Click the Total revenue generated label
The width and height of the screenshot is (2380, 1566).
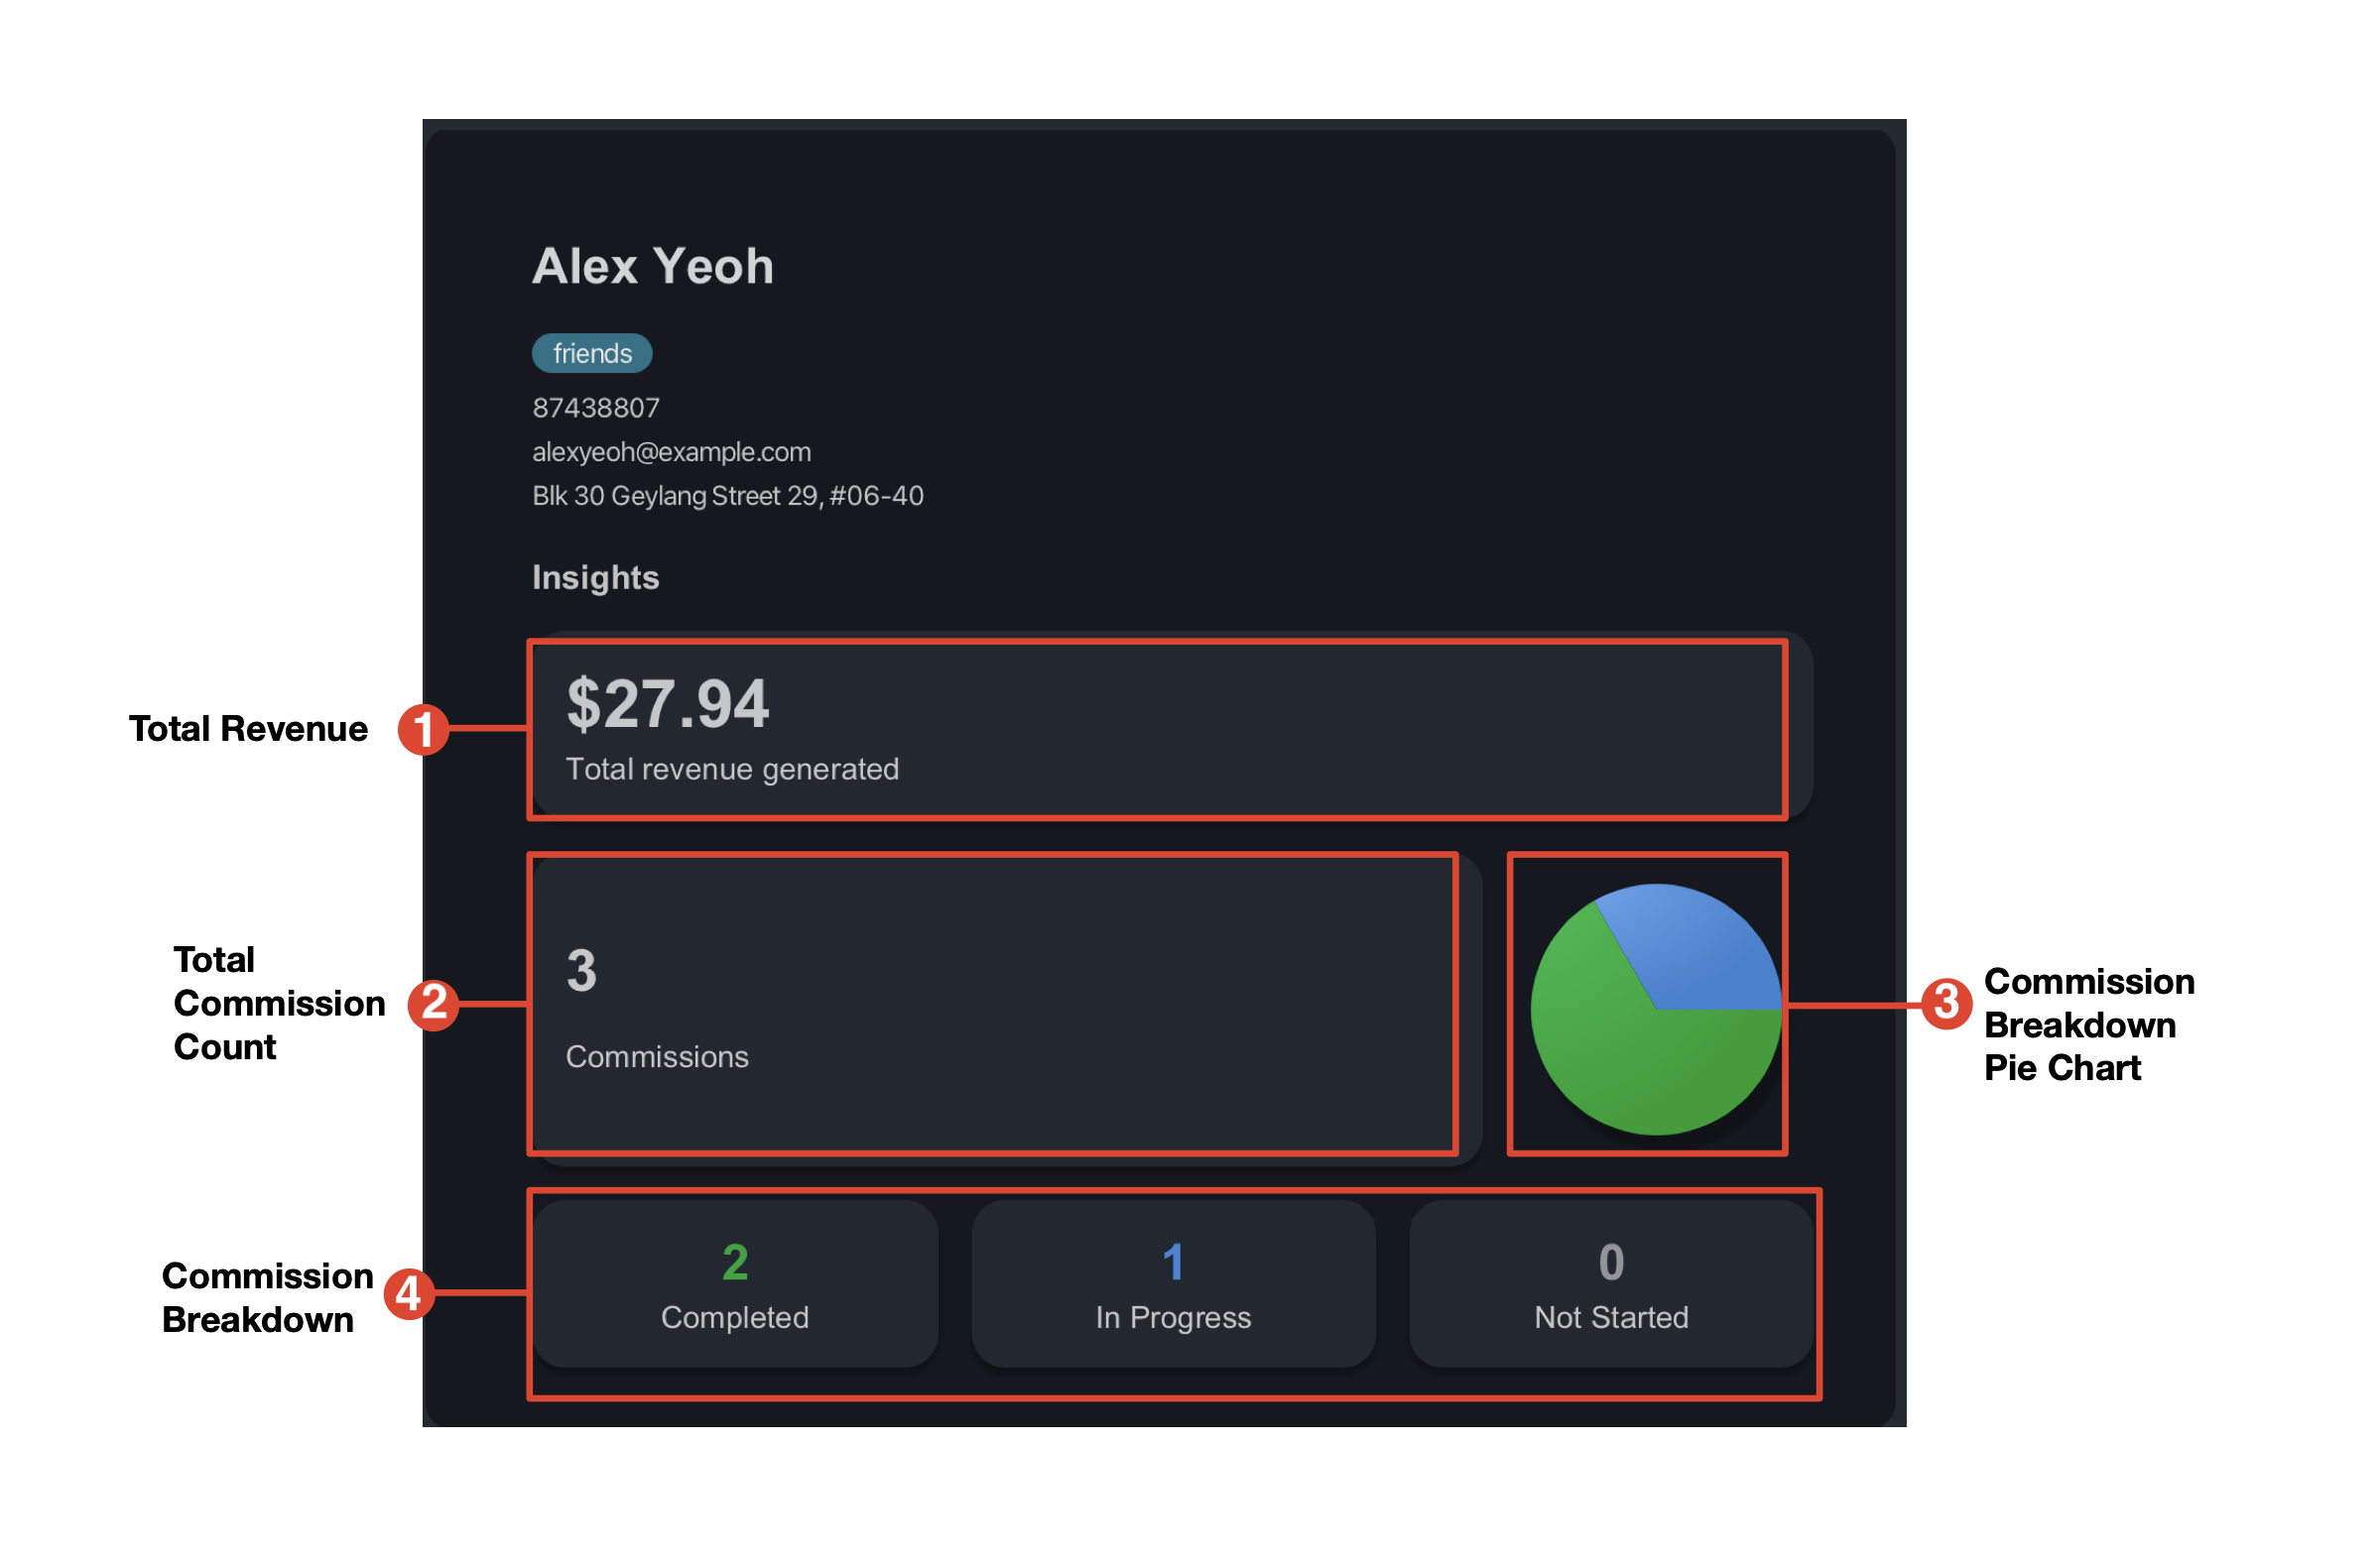coord(732,769)
